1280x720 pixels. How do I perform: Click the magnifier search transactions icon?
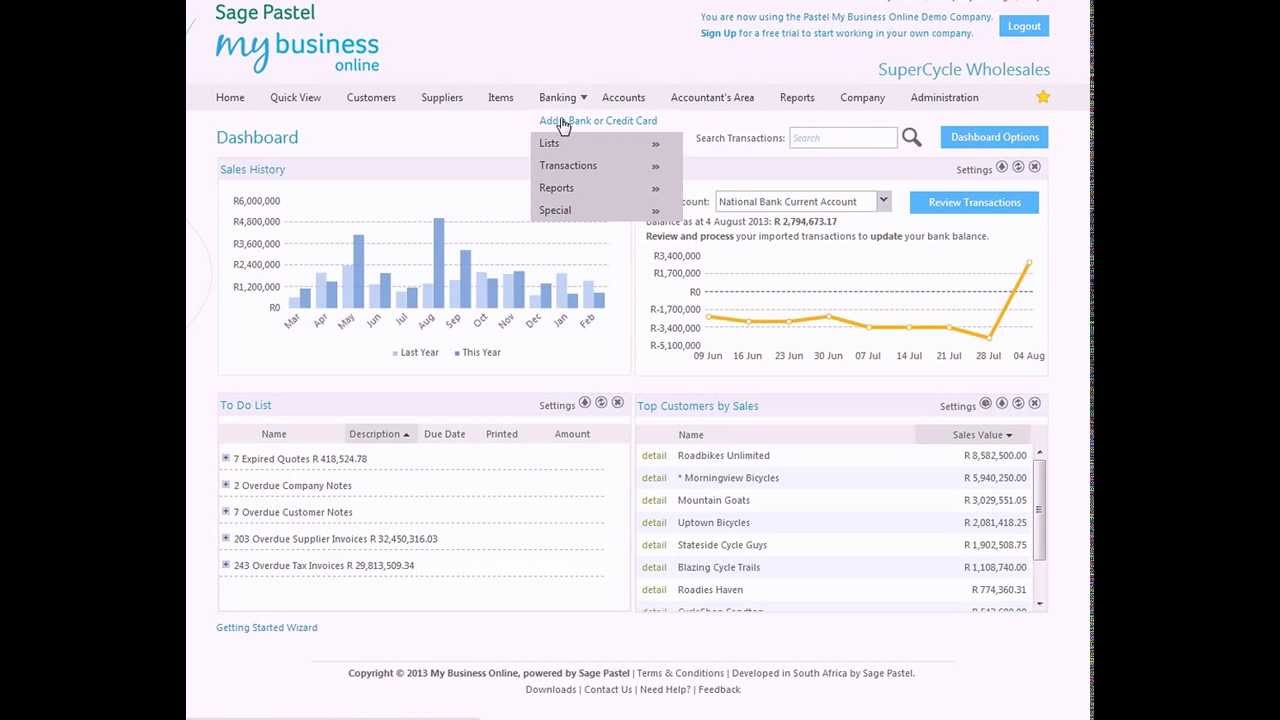[911, 137]
